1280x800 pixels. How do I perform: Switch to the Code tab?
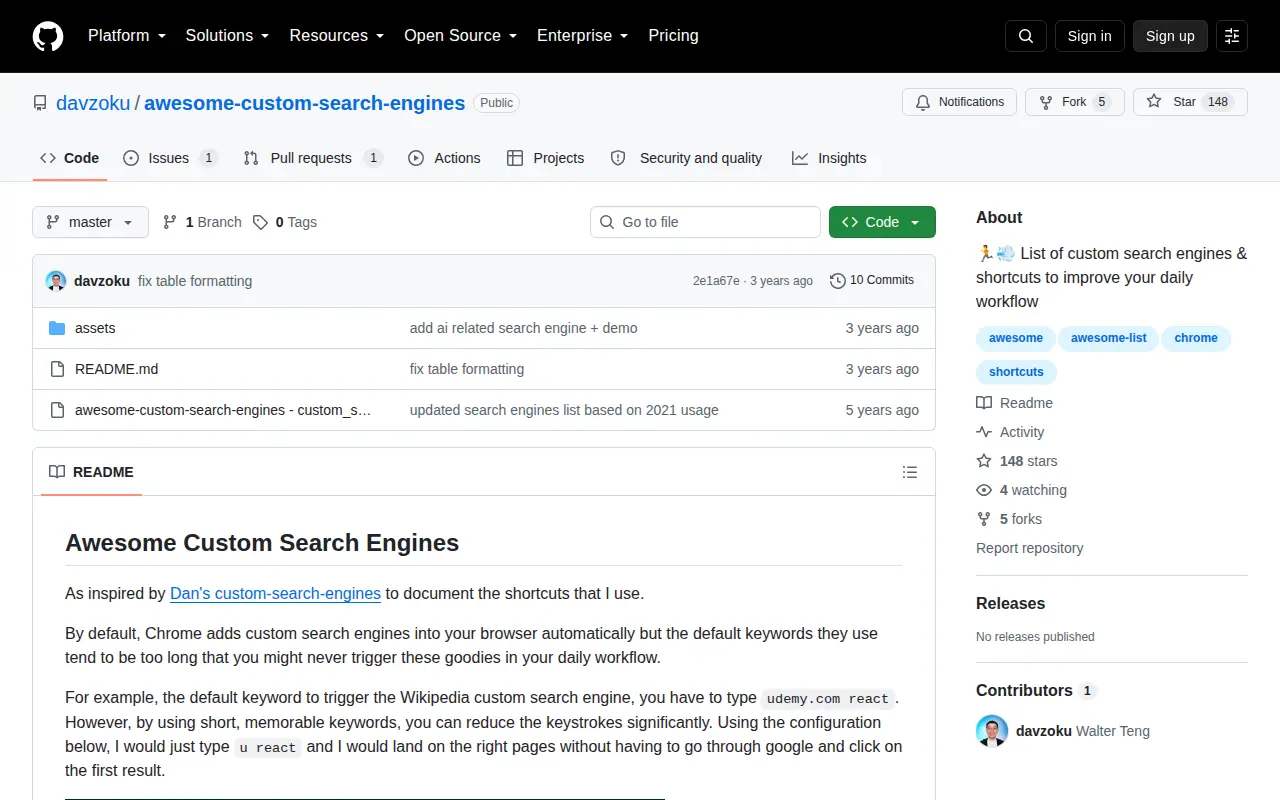[x=70, y=158]
